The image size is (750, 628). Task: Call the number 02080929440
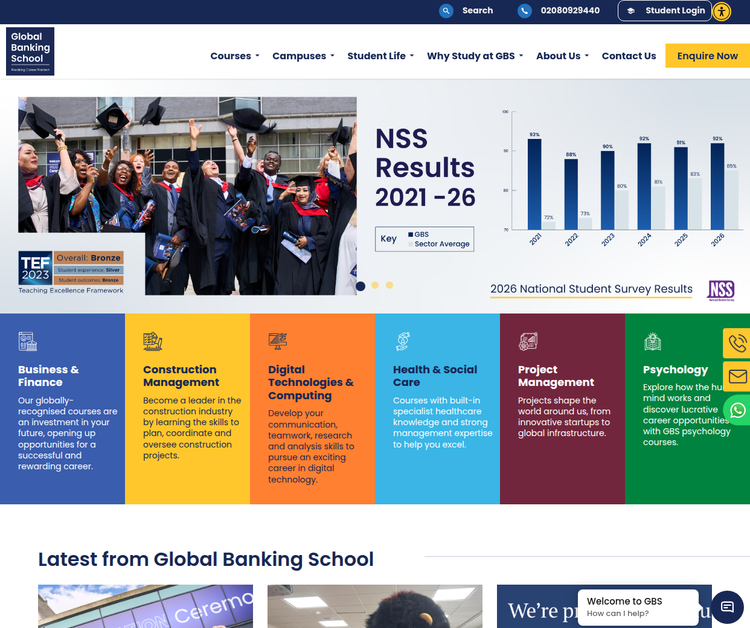pyautogui.click(x=570, y=11)
